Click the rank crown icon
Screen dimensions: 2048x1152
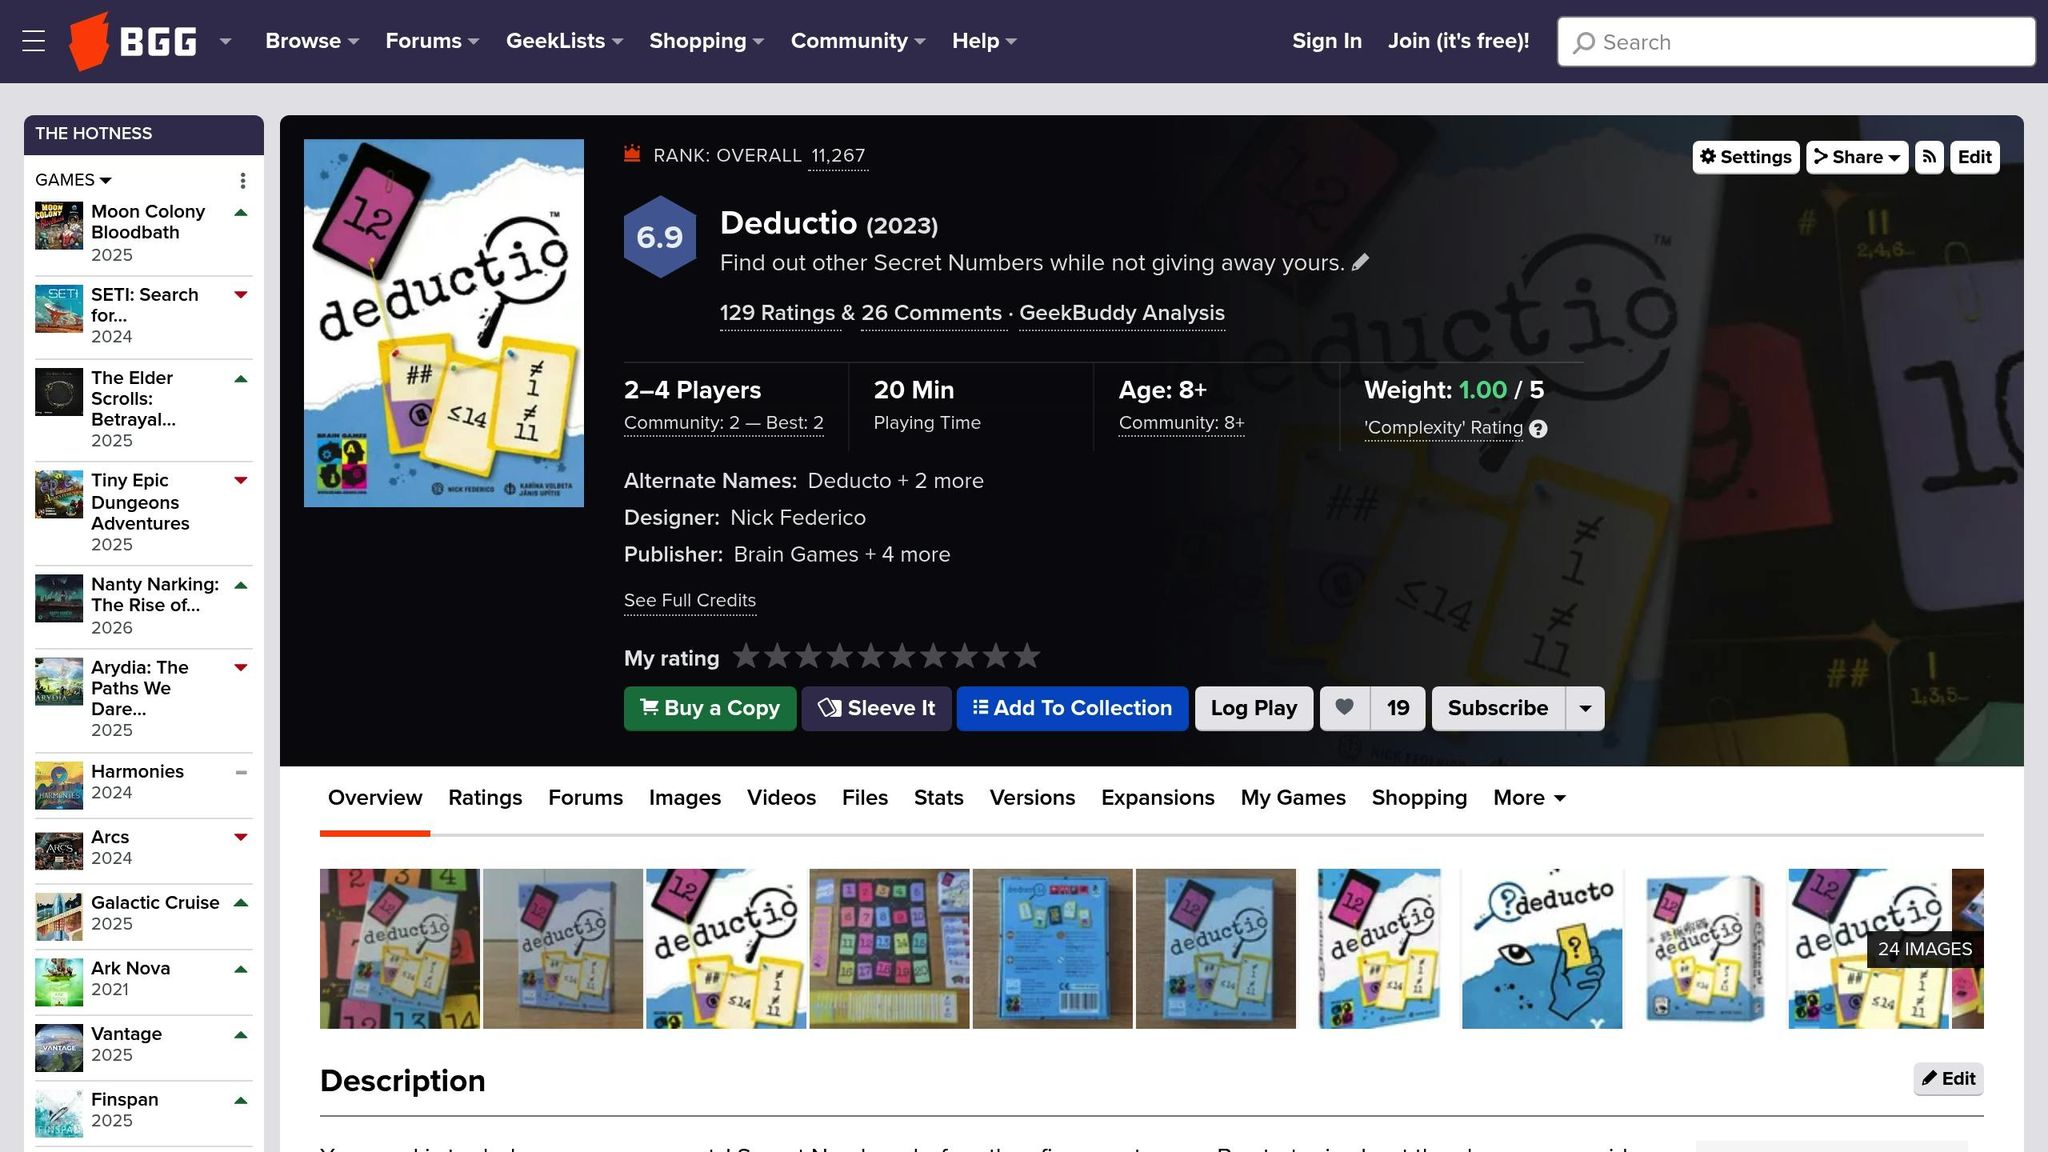632,154
